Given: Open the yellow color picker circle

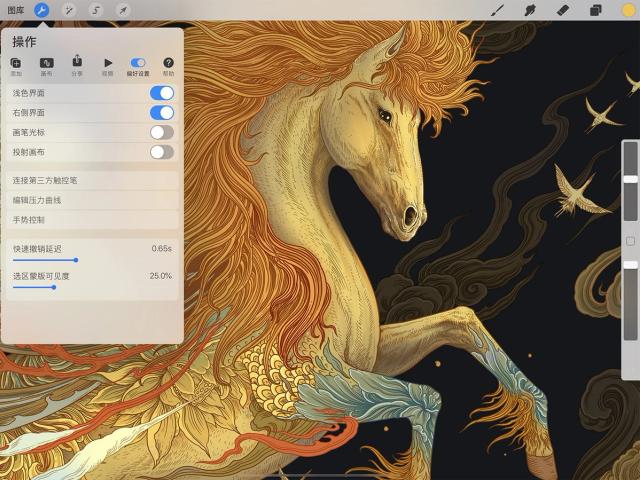Looking at the screenshot, I should 629,10.
